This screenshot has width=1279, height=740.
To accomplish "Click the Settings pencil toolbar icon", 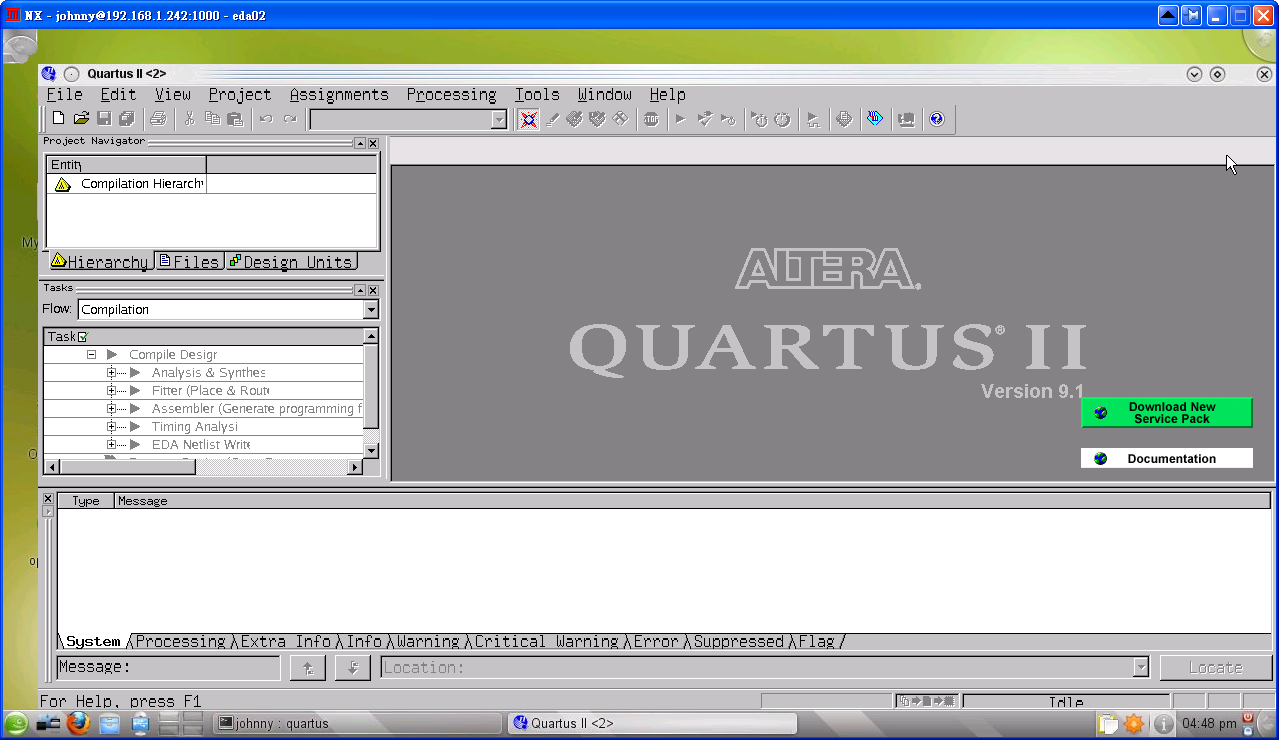I will [552, 119].
